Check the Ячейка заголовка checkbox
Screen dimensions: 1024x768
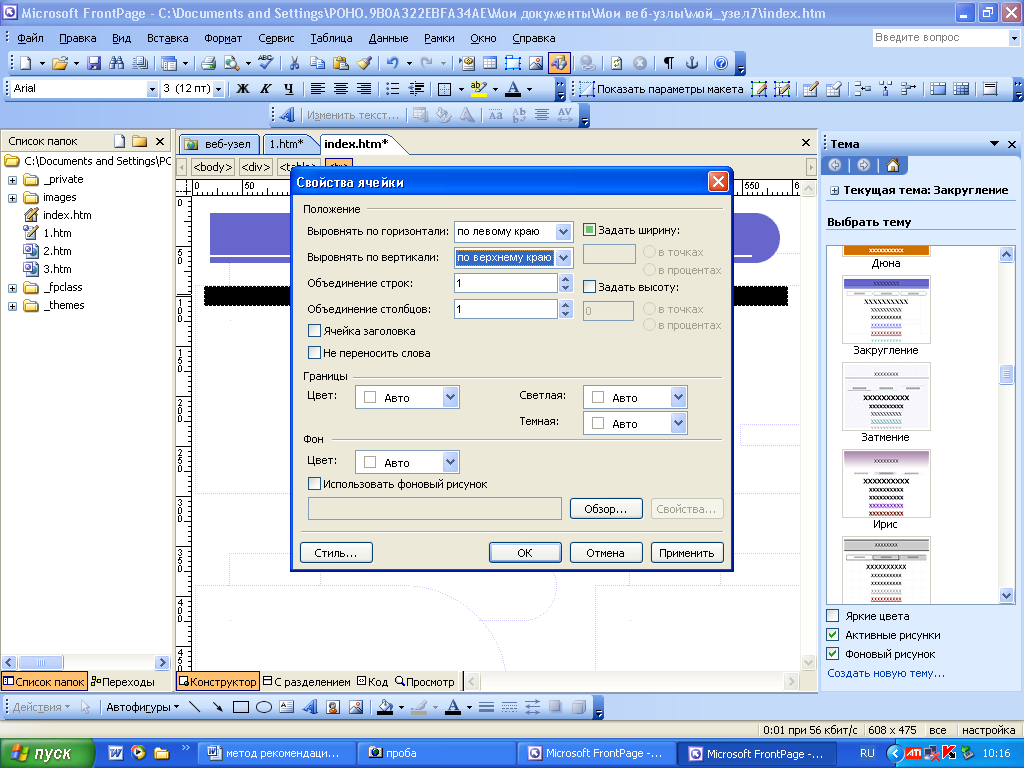pos(314,331)
